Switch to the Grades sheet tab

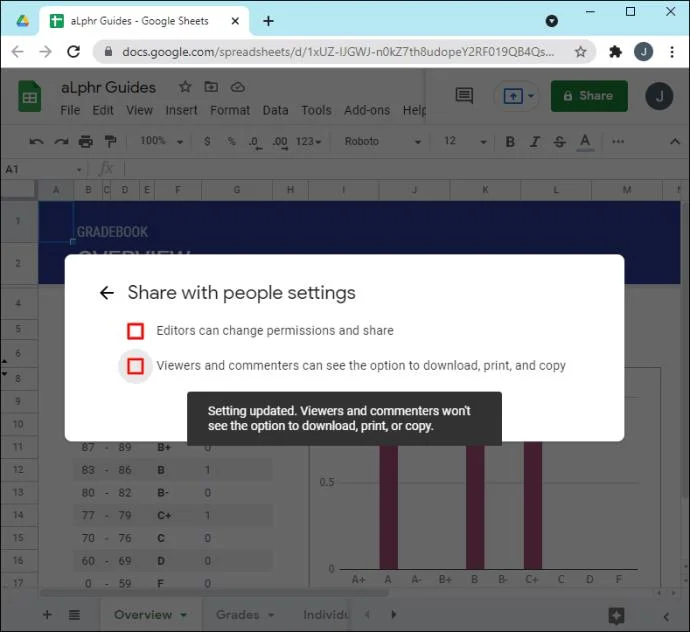(238, 614)
